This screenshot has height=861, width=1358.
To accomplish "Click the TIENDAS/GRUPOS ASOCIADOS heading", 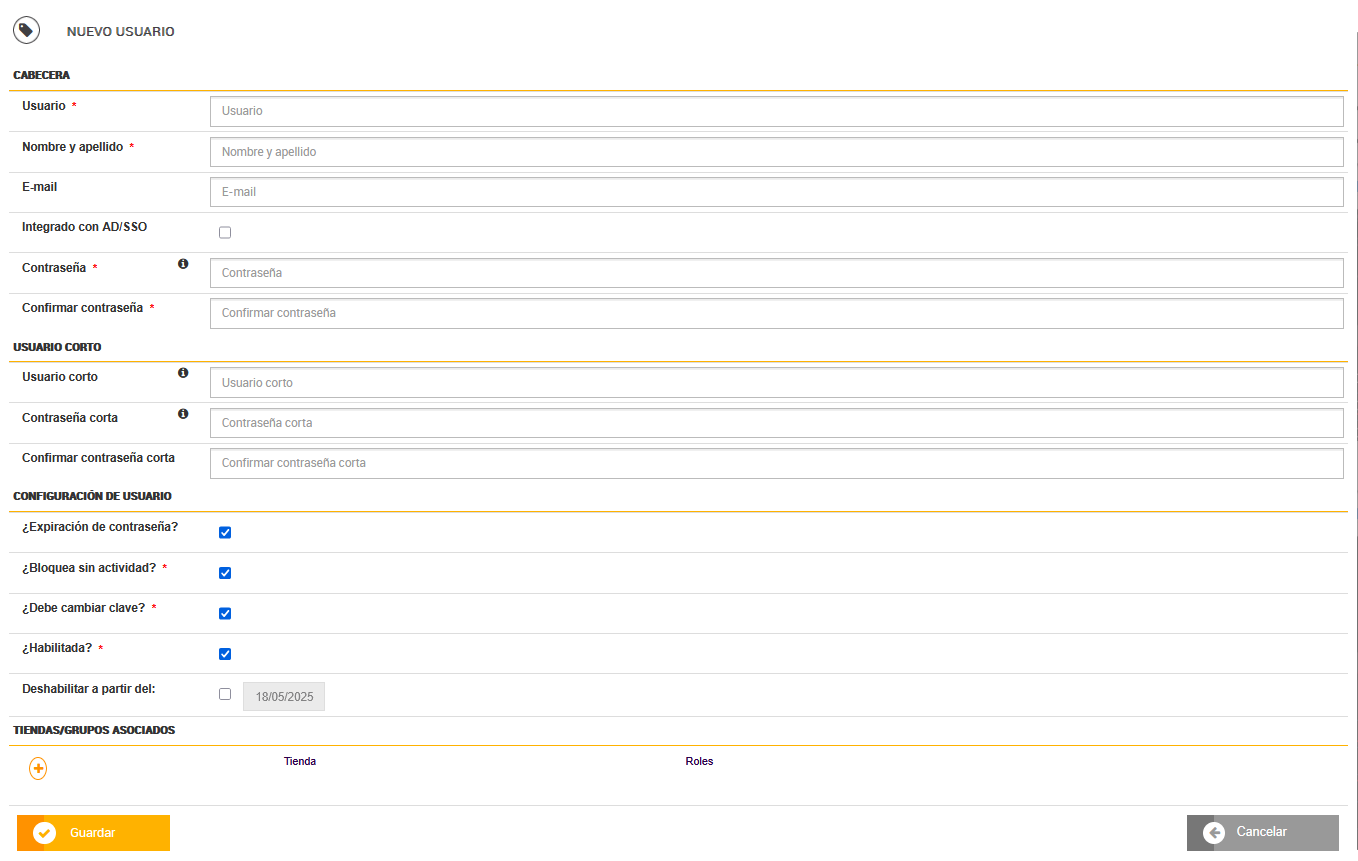I will (x=94, y=730).
